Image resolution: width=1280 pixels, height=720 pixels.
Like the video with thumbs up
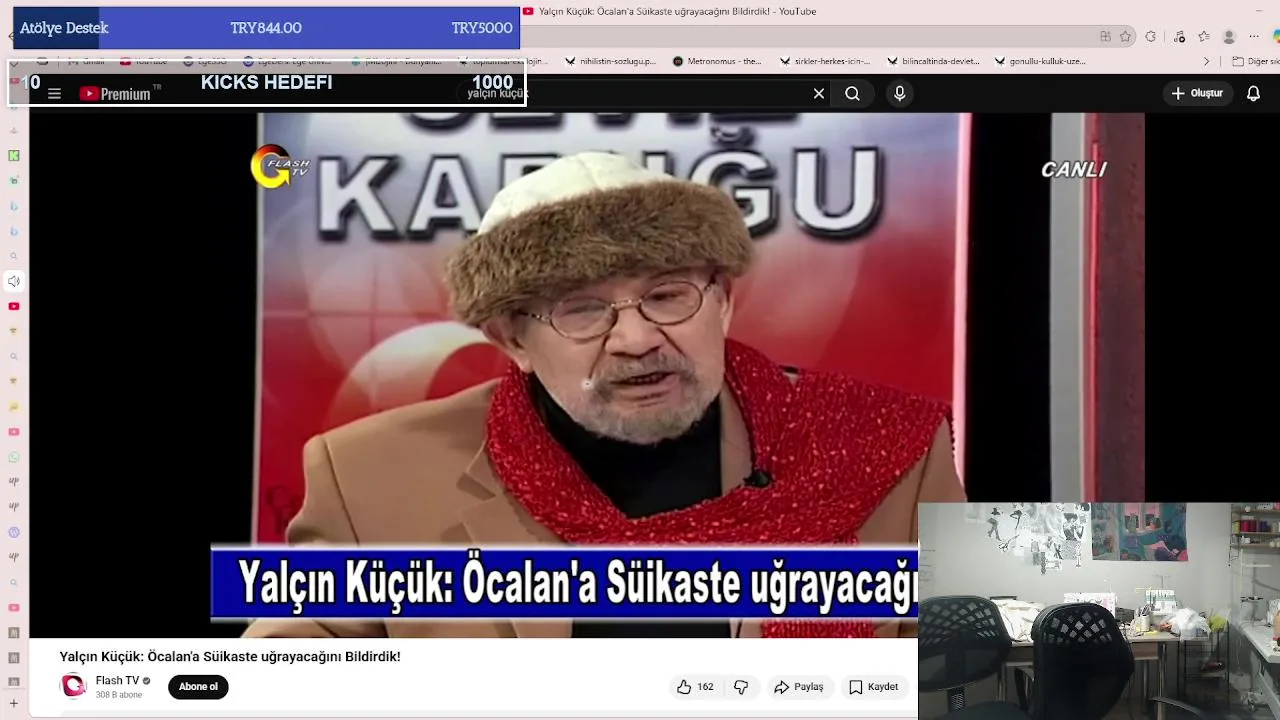coord(695,687)
